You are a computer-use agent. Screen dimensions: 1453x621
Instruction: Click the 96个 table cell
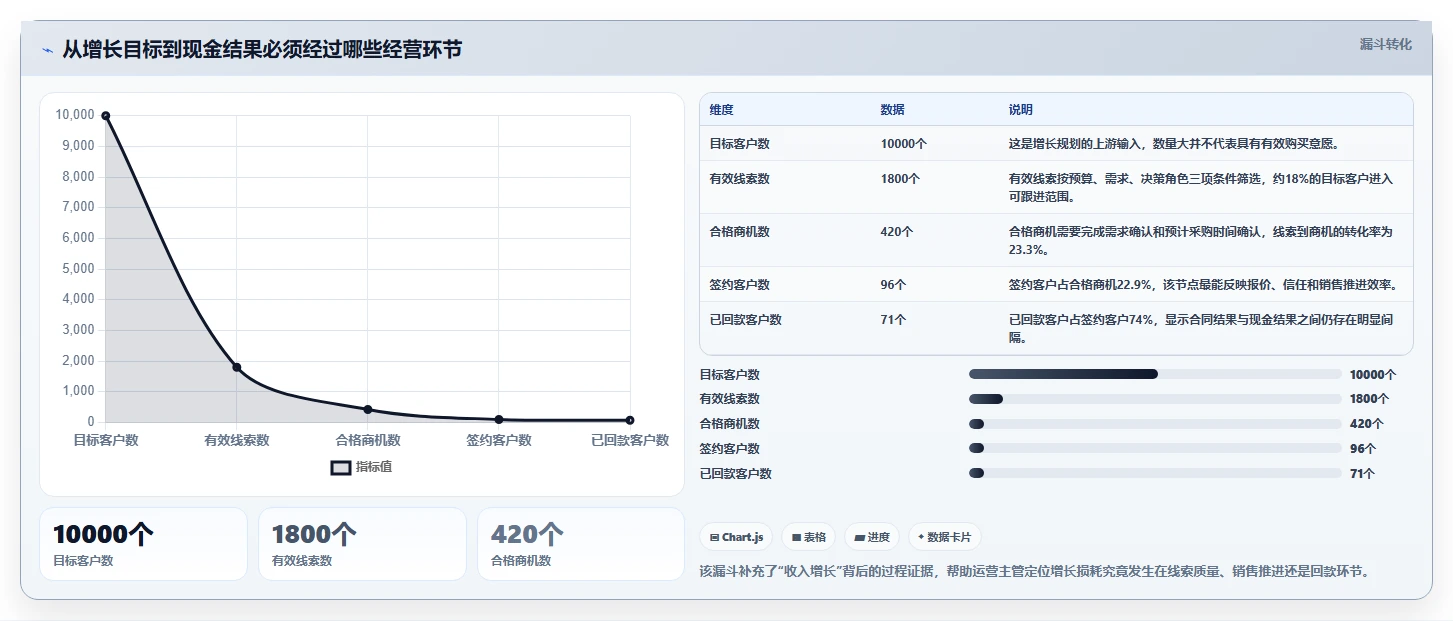pyautogui.click(x=893, y=285)
